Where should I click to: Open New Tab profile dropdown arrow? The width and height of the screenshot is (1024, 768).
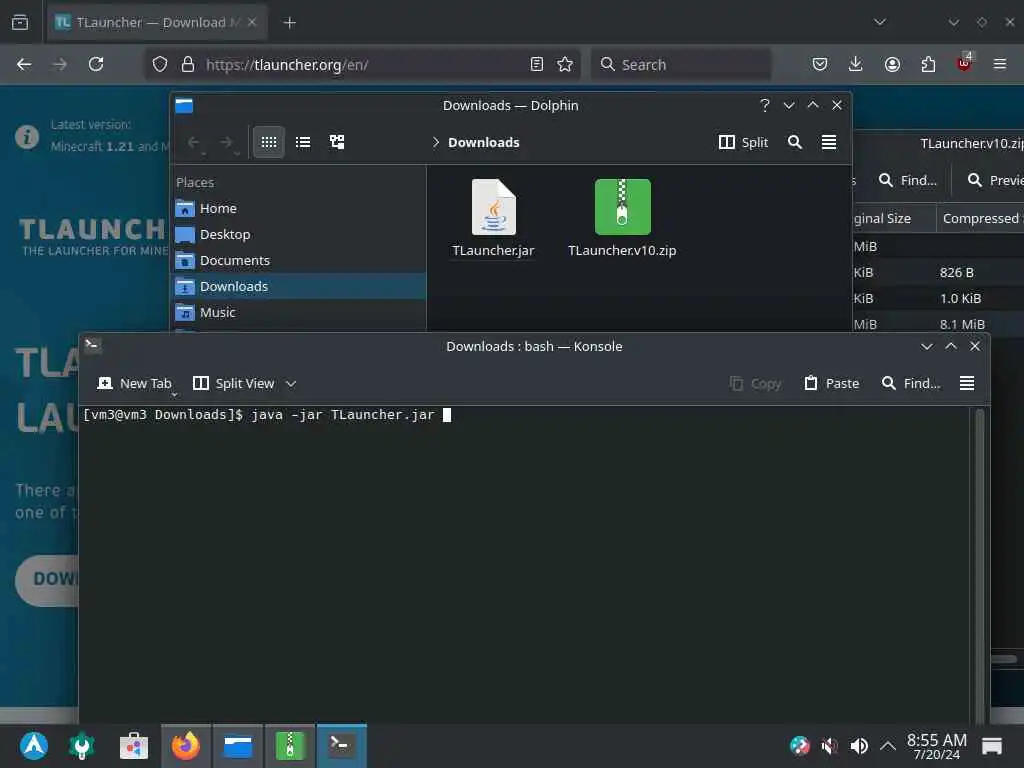174,394
